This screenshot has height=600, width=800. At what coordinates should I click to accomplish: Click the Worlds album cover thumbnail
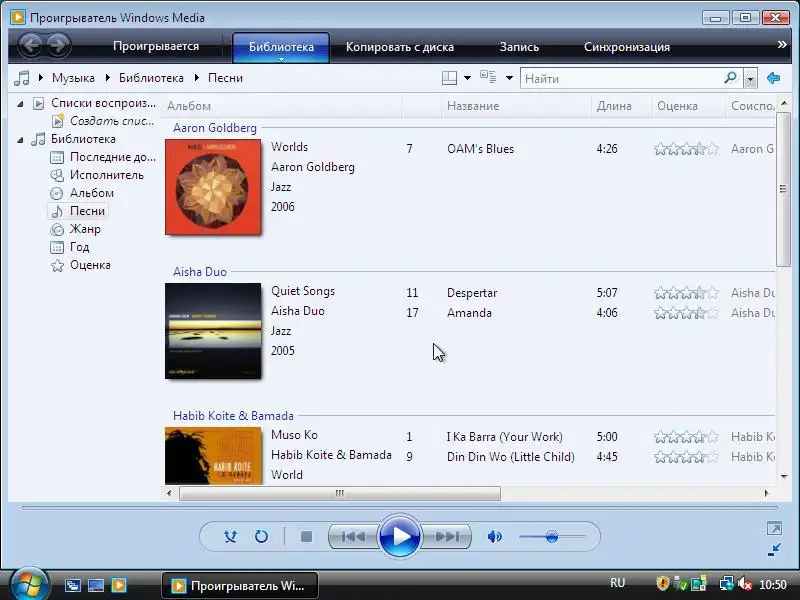(213, 187)
